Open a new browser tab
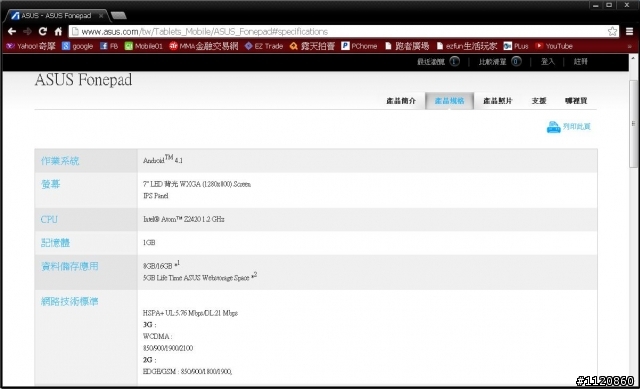640x389 pixels. point(119,16)
